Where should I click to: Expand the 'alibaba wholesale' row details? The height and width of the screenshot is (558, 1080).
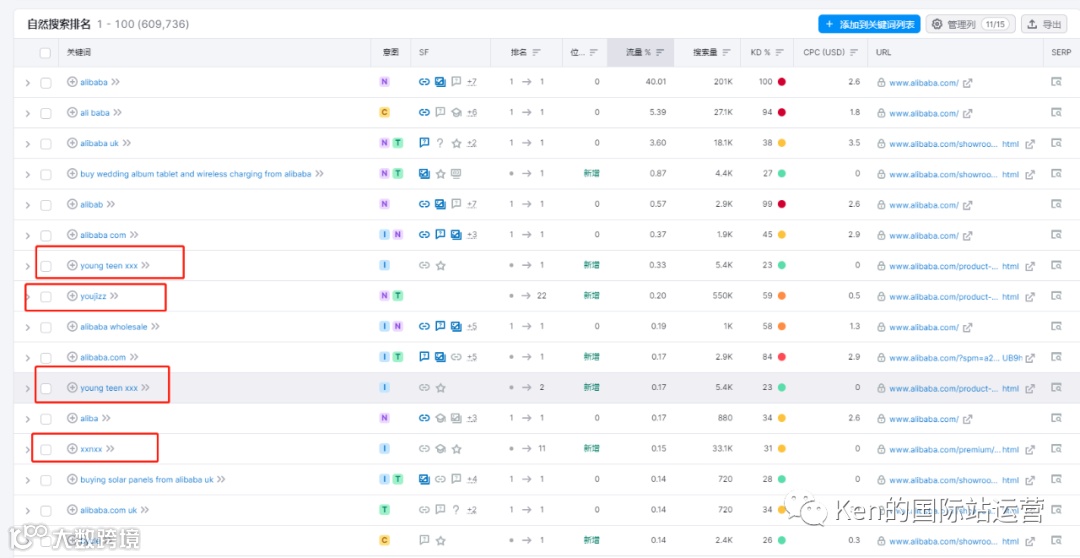coord(28,328)
